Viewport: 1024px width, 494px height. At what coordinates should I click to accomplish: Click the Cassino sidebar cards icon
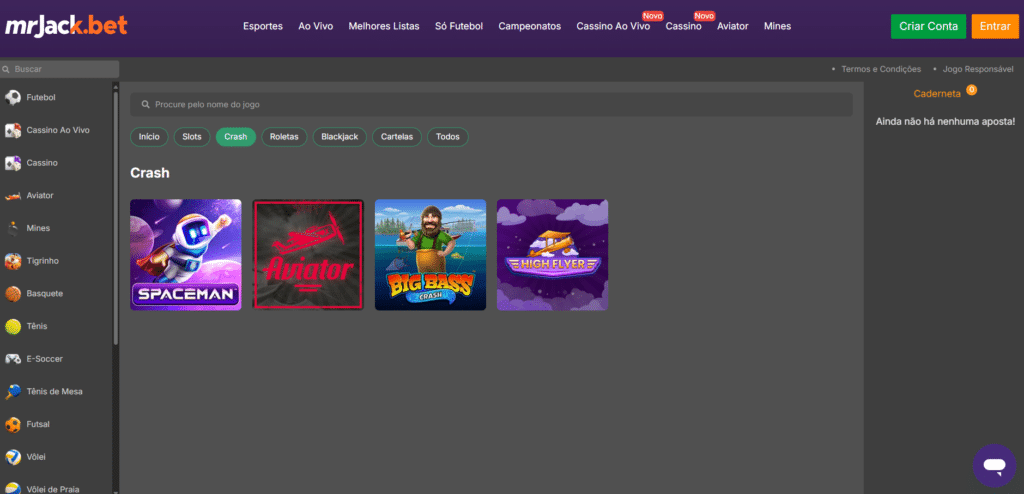pyautogui.click(x=12, y=163)
